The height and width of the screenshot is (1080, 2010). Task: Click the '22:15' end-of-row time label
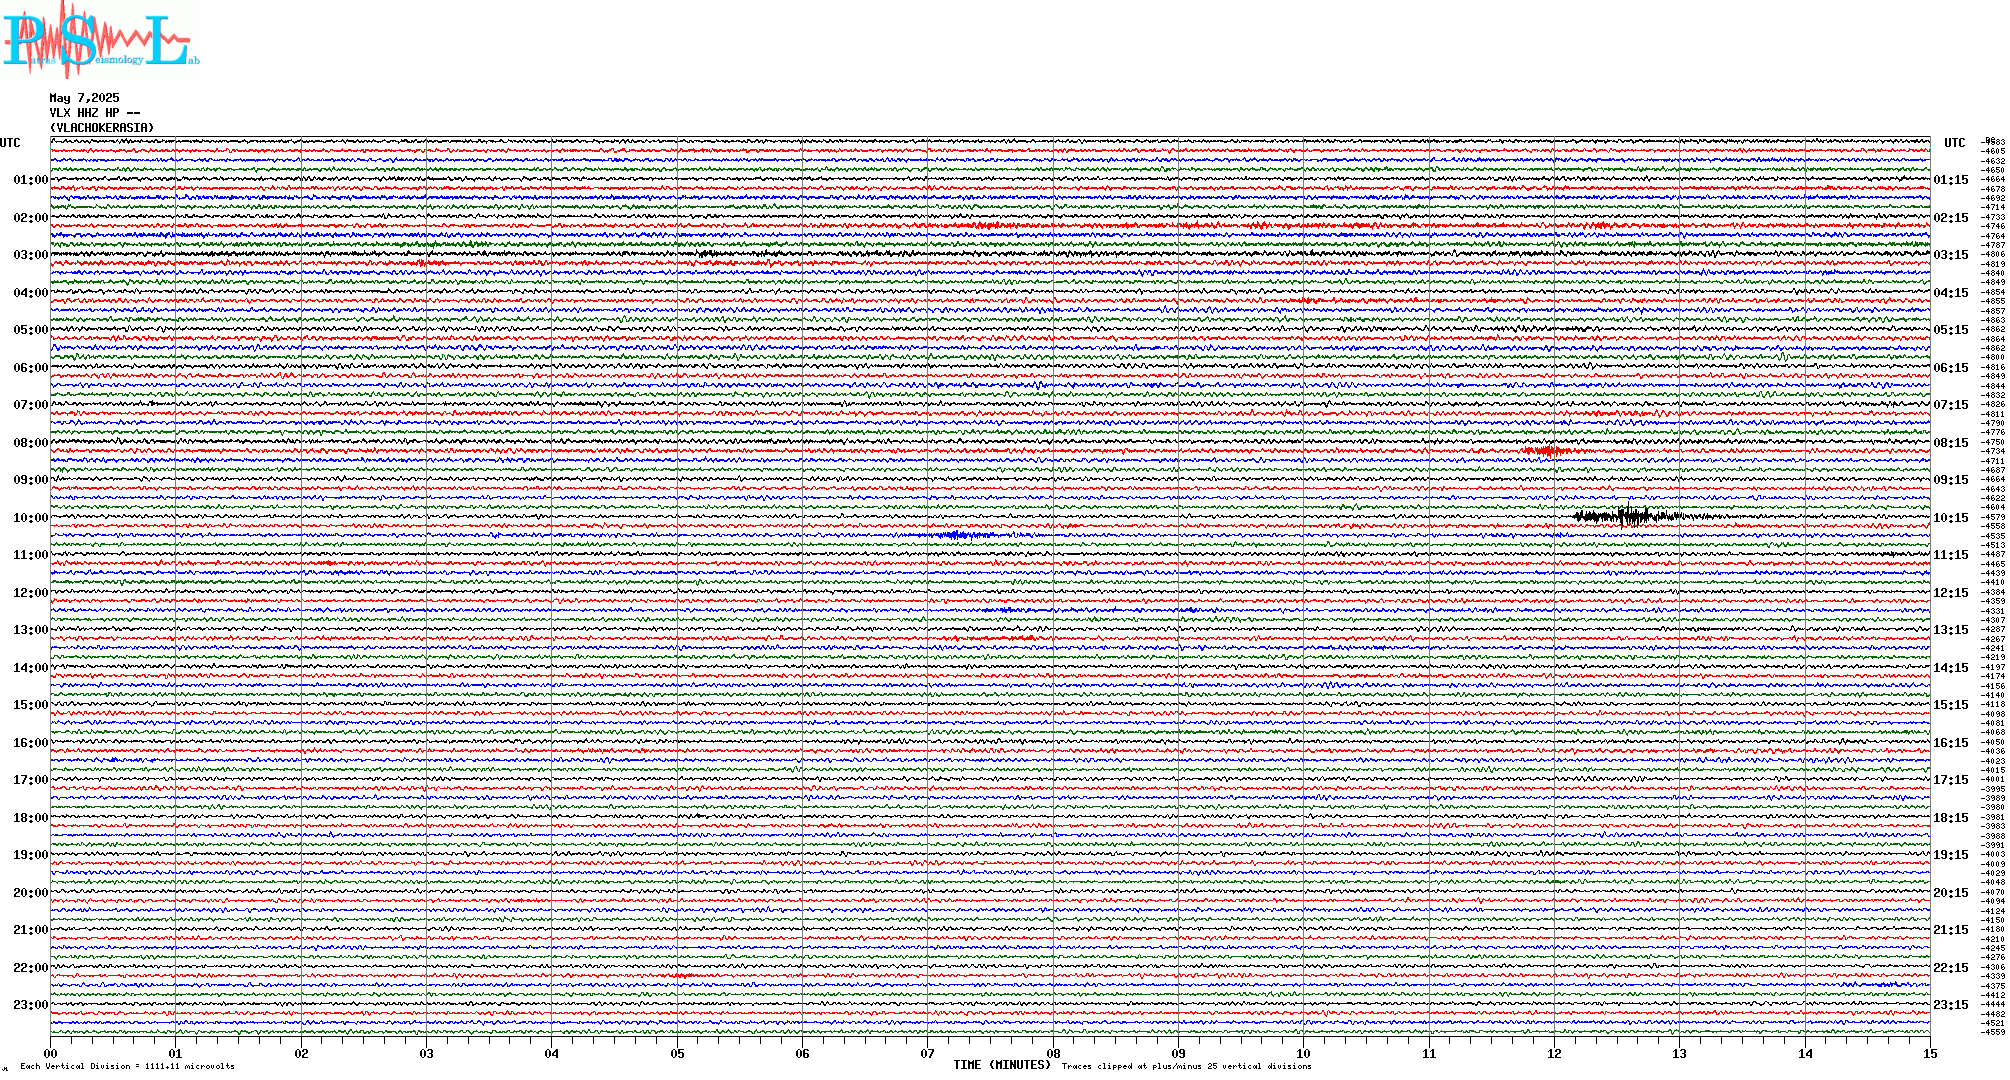point(1951,968)
